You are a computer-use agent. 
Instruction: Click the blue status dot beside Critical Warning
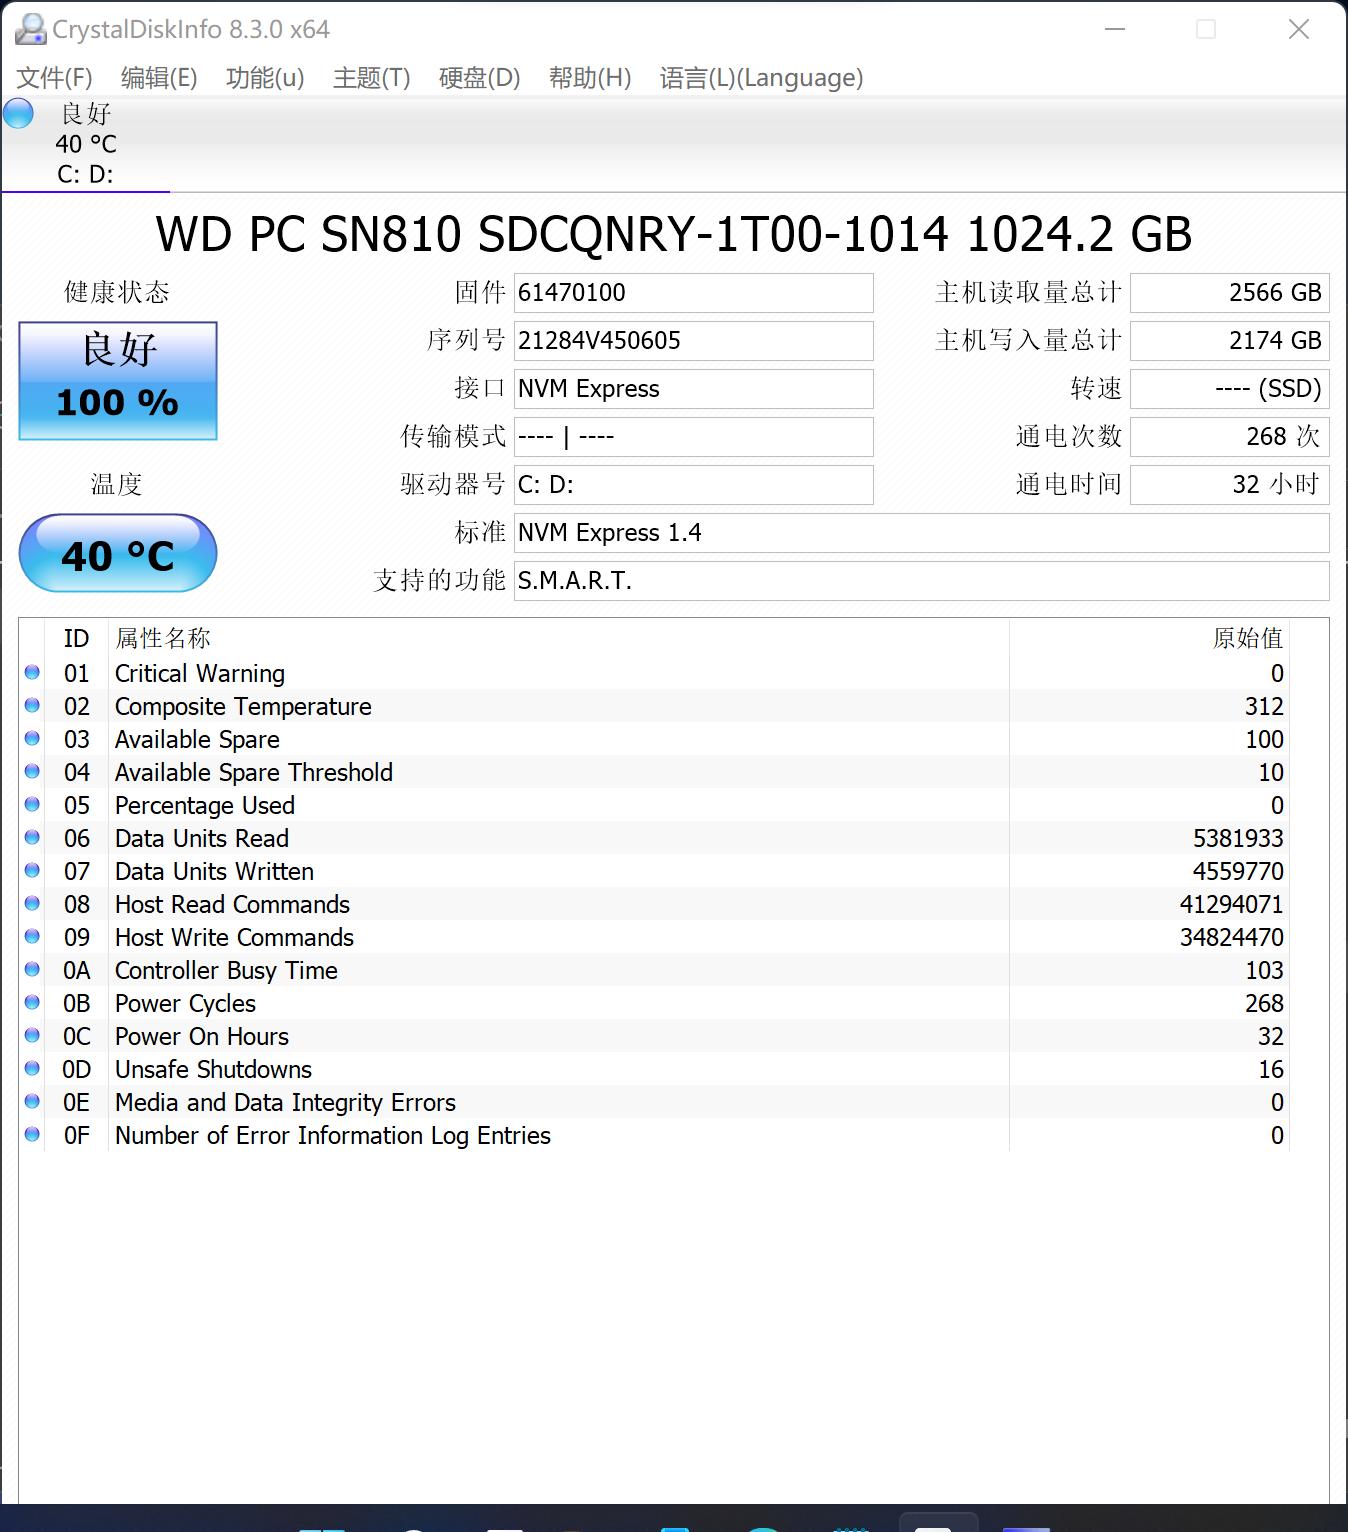tap(33, 673)
